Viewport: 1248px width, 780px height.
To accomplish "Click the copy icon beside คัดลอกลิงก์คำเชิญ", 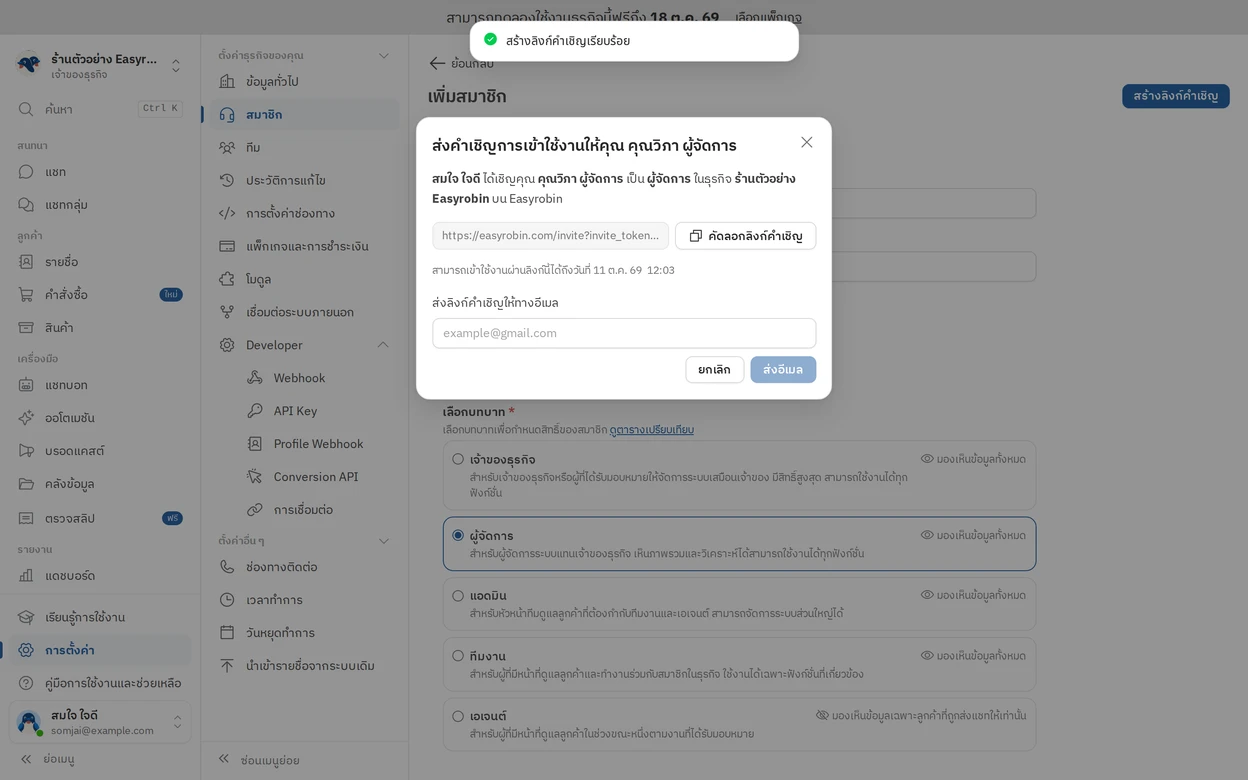I will click(x=696, y=236).
